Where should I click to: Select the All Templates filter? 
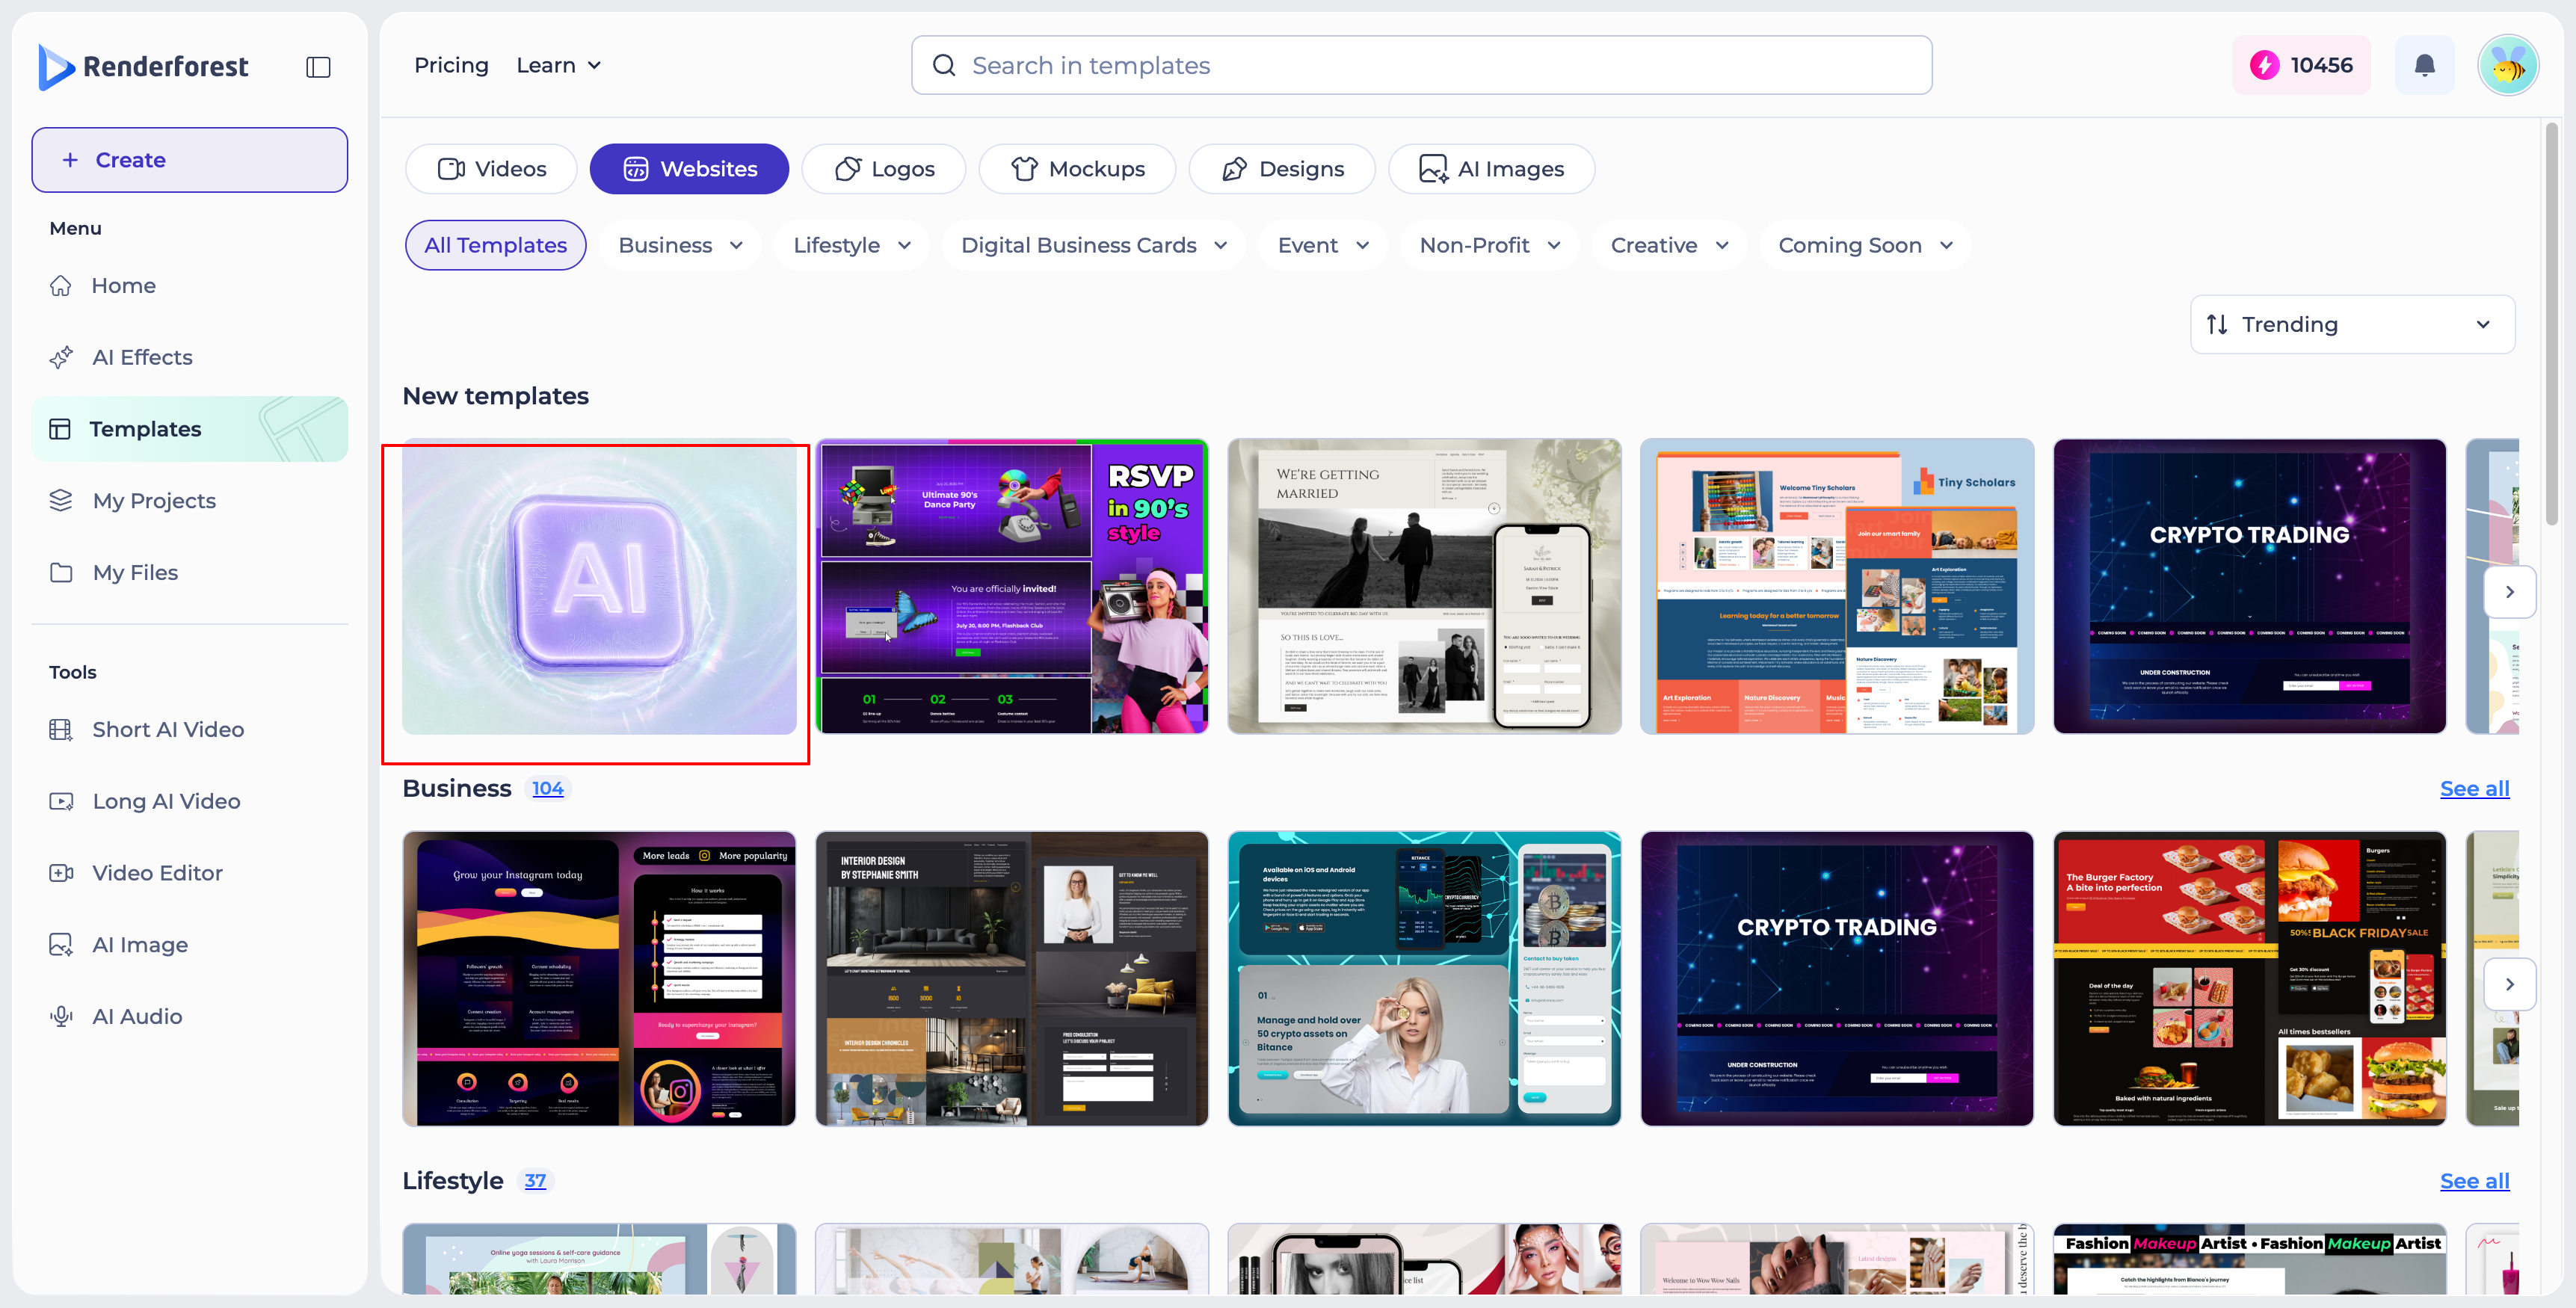tap(495, 245)
